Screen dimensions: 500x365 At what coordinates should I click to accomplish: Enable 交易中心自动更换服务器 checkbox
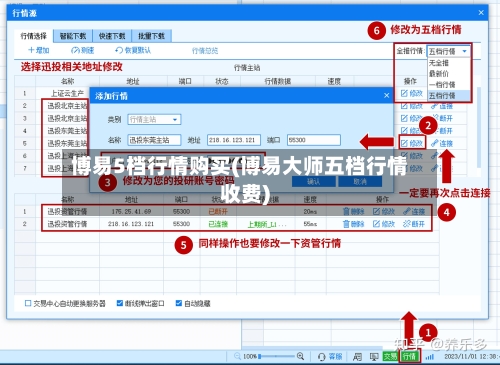28,303
